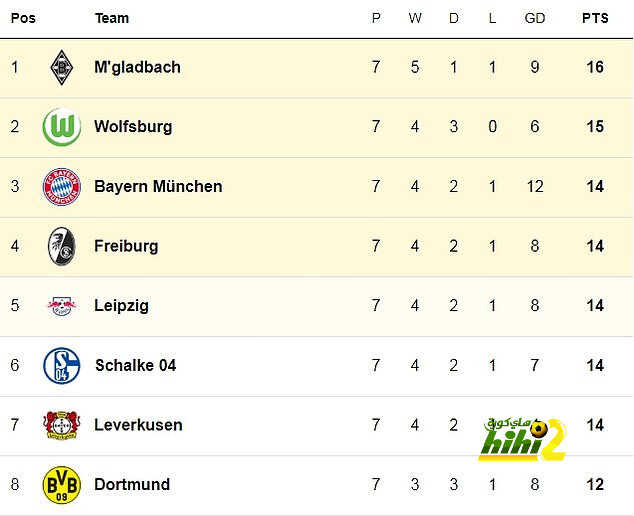
Task: Click Bayern München's goal difference 12
Action: coord(535,186)
